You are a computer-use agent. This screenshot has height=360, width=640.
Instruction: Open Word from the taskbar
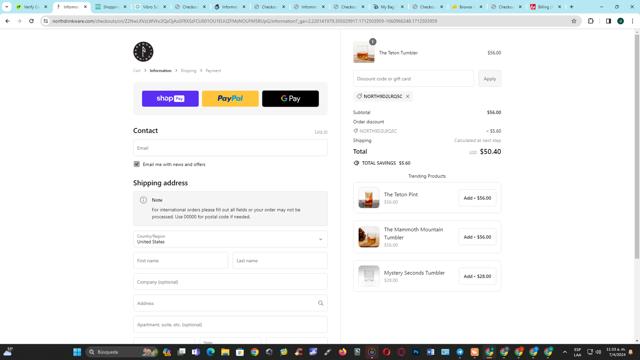[x=431, y=352]
